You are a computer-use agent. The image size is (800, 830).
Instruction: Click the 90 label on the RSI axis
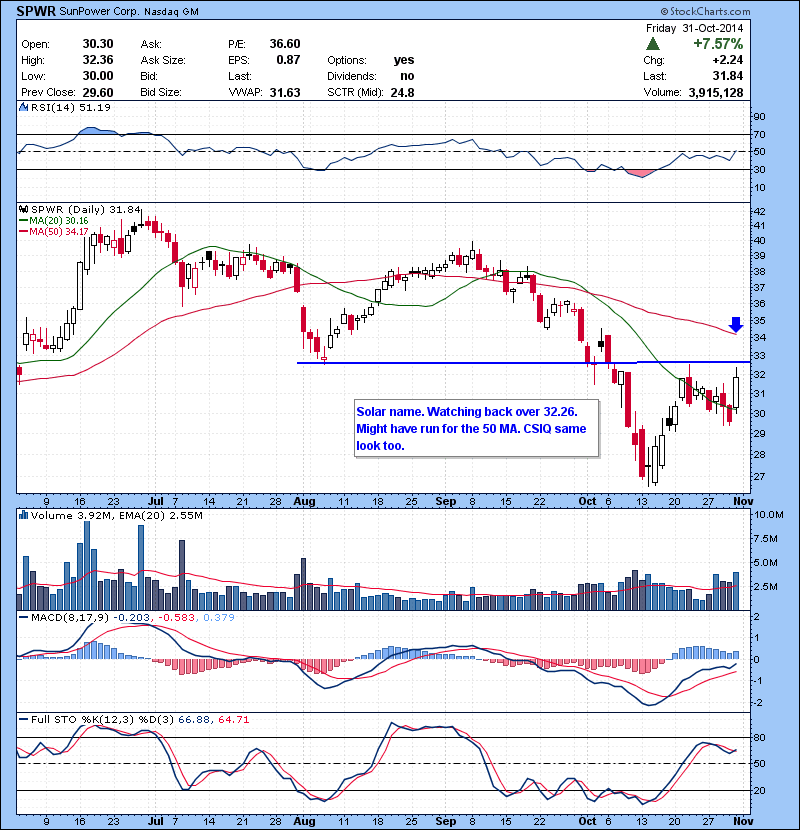click(x=759, y=116)
